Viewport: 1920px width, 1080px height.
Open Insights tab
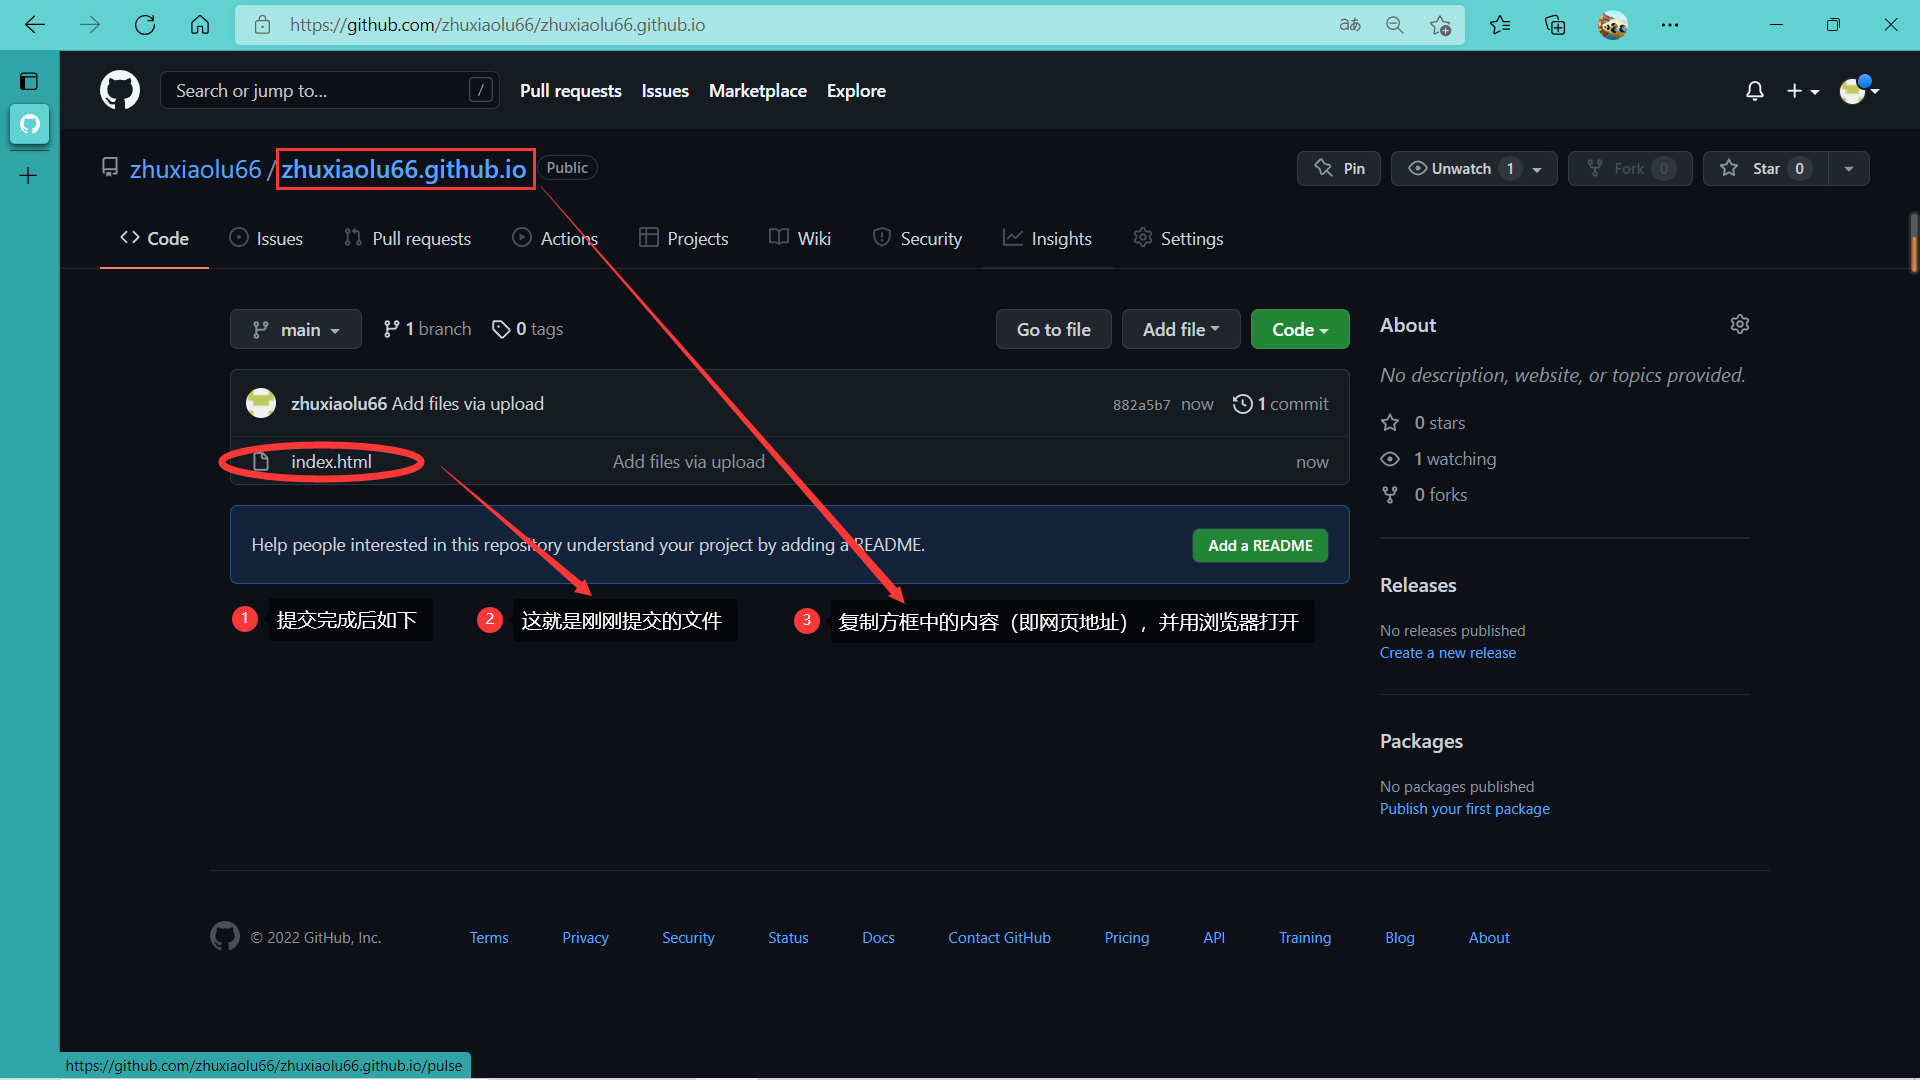pos(1048,238)
